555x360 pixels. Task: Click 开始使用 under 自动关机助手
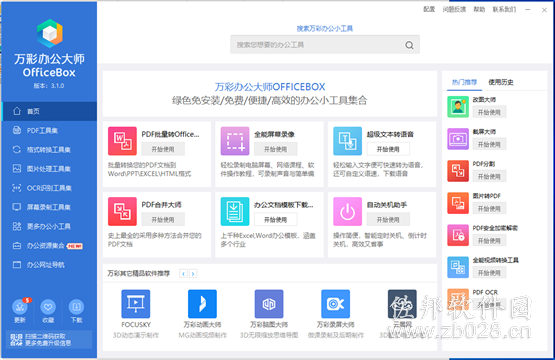(388, 219)
